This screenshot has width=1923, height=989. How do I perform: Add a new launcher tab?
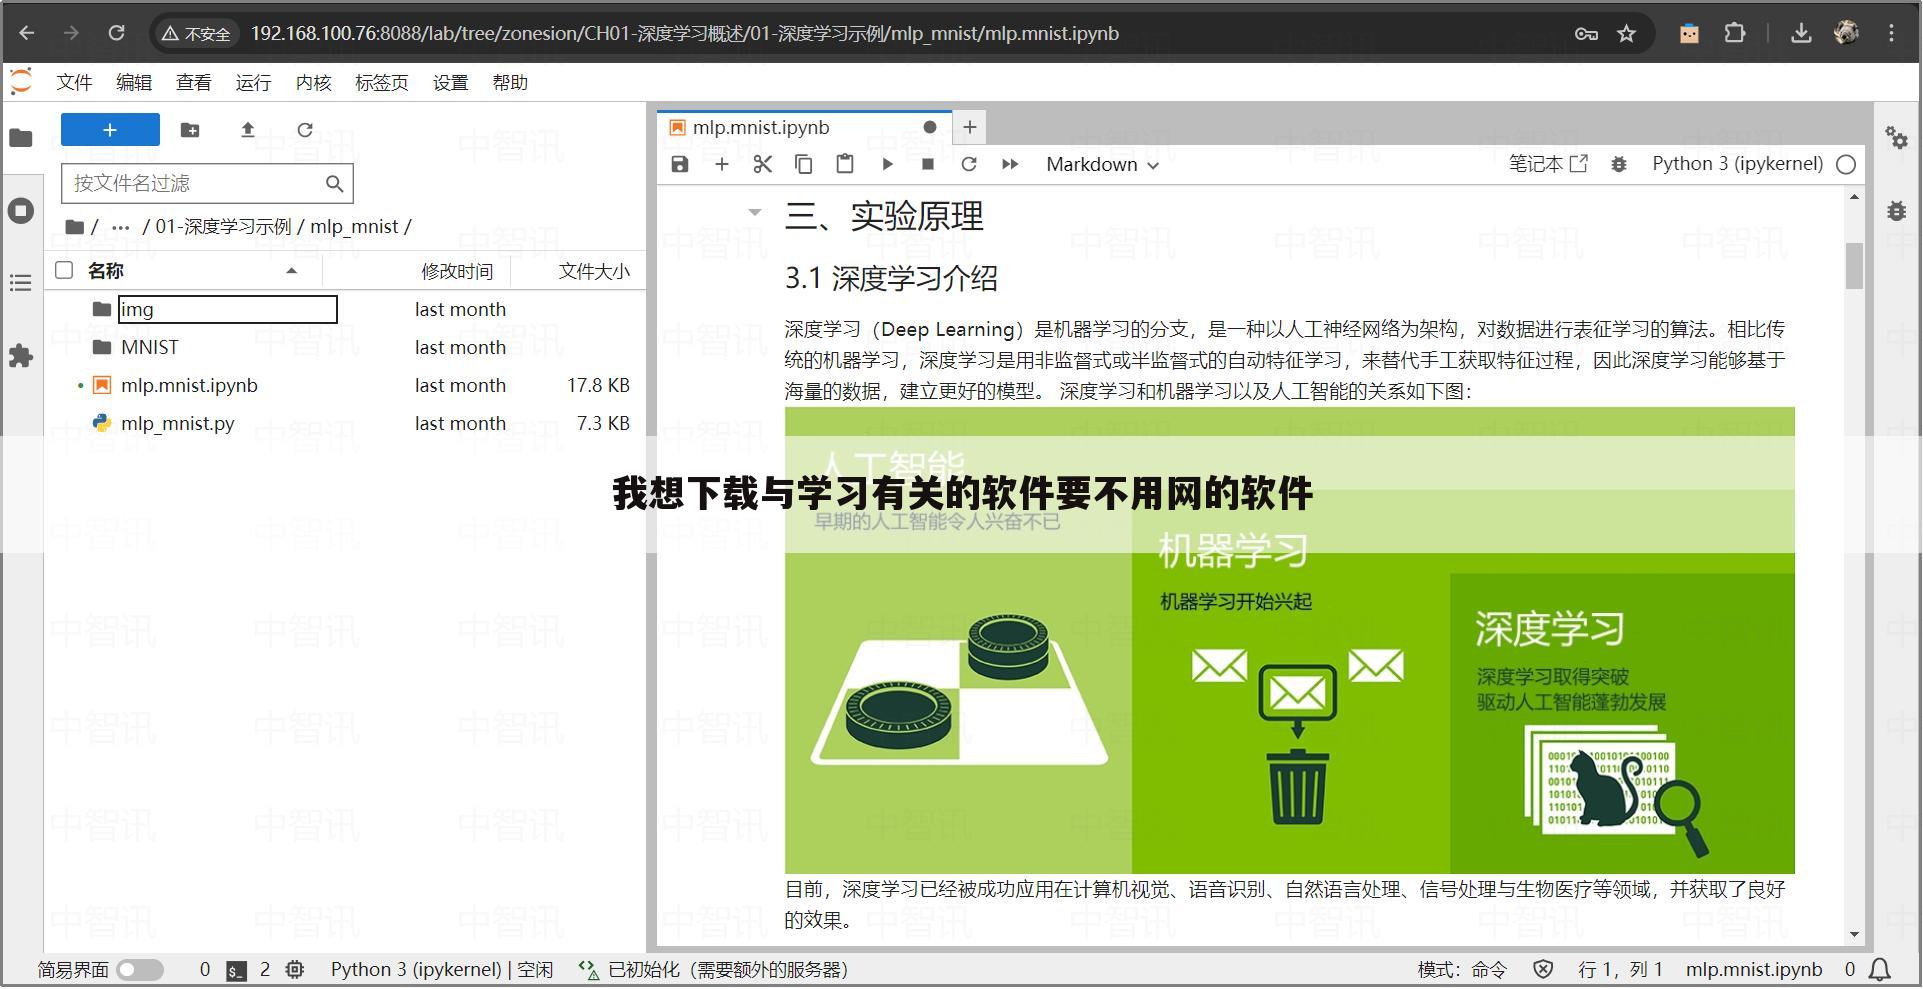[x=969, y=127]
